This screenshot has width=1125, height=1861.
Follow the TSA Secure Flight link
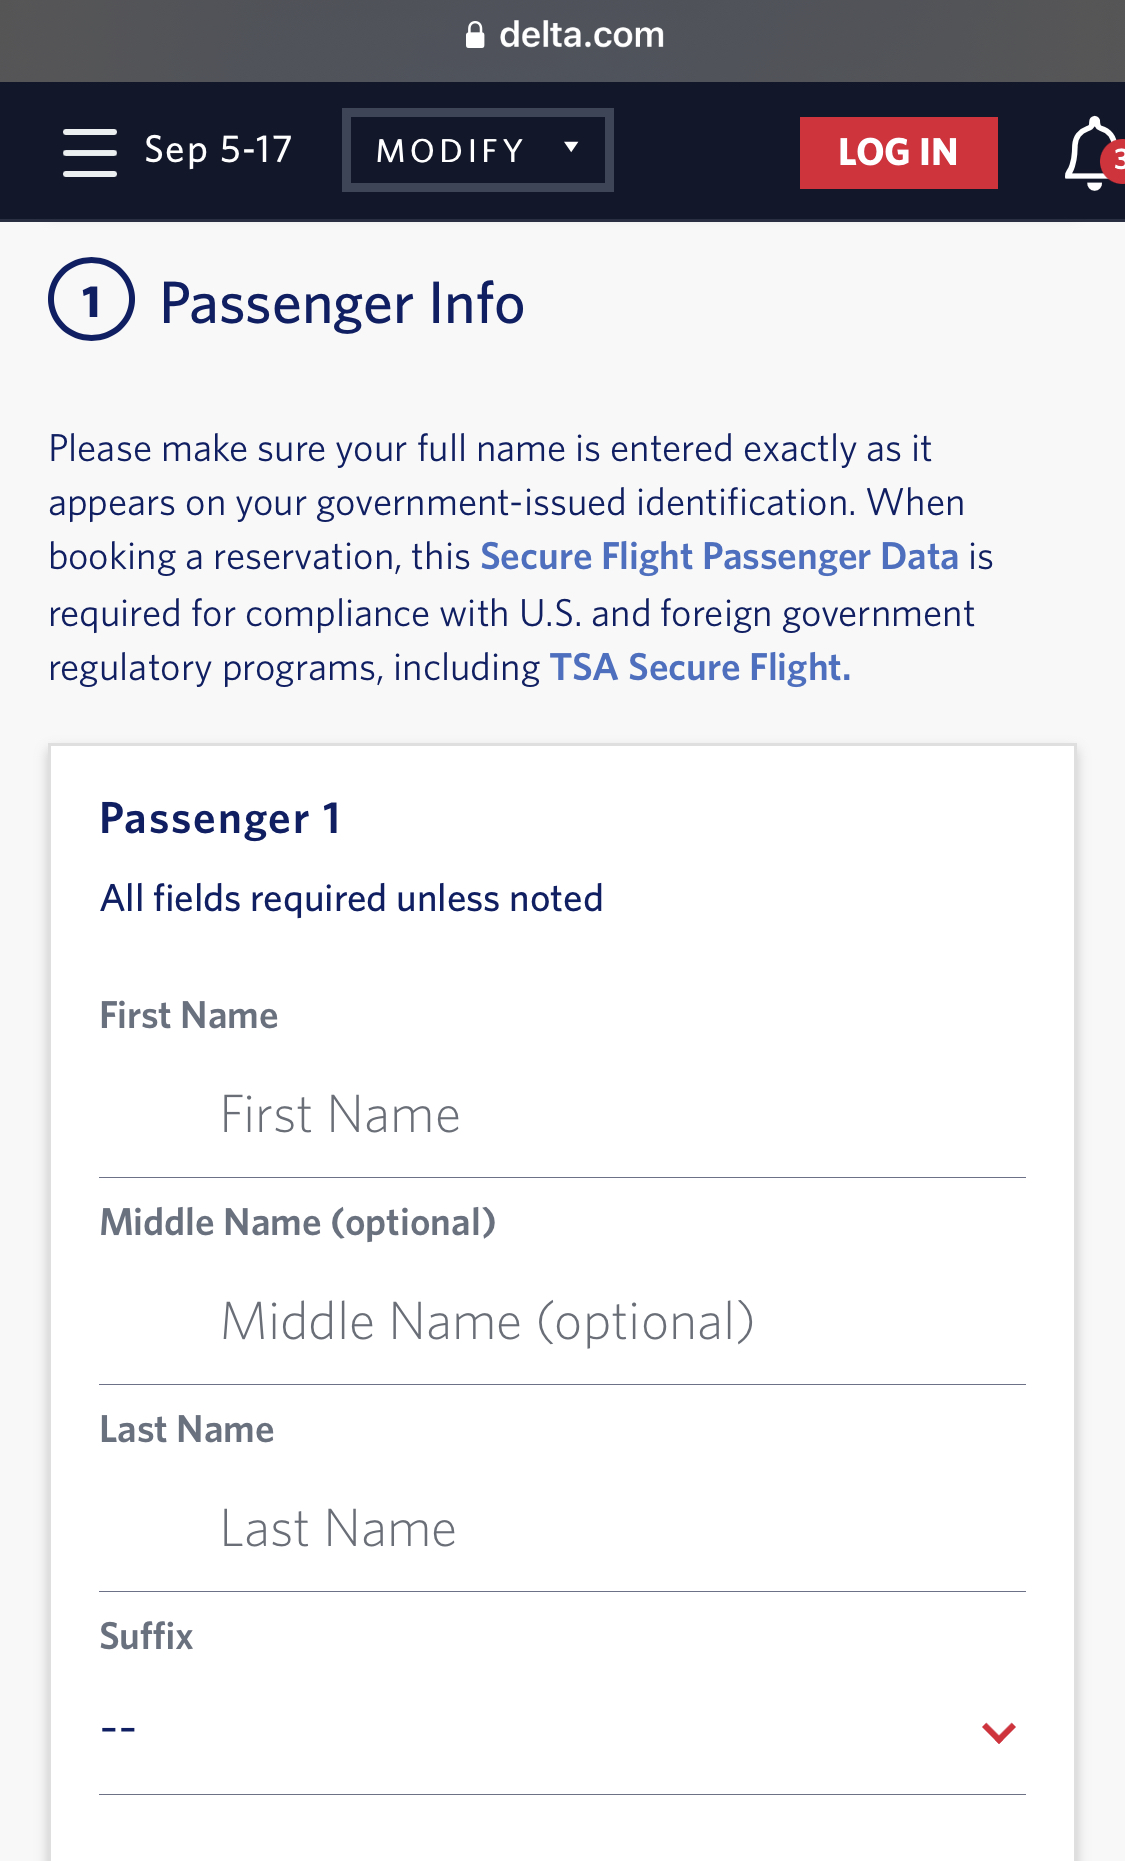pyautogui.click(x=700, y=668)
